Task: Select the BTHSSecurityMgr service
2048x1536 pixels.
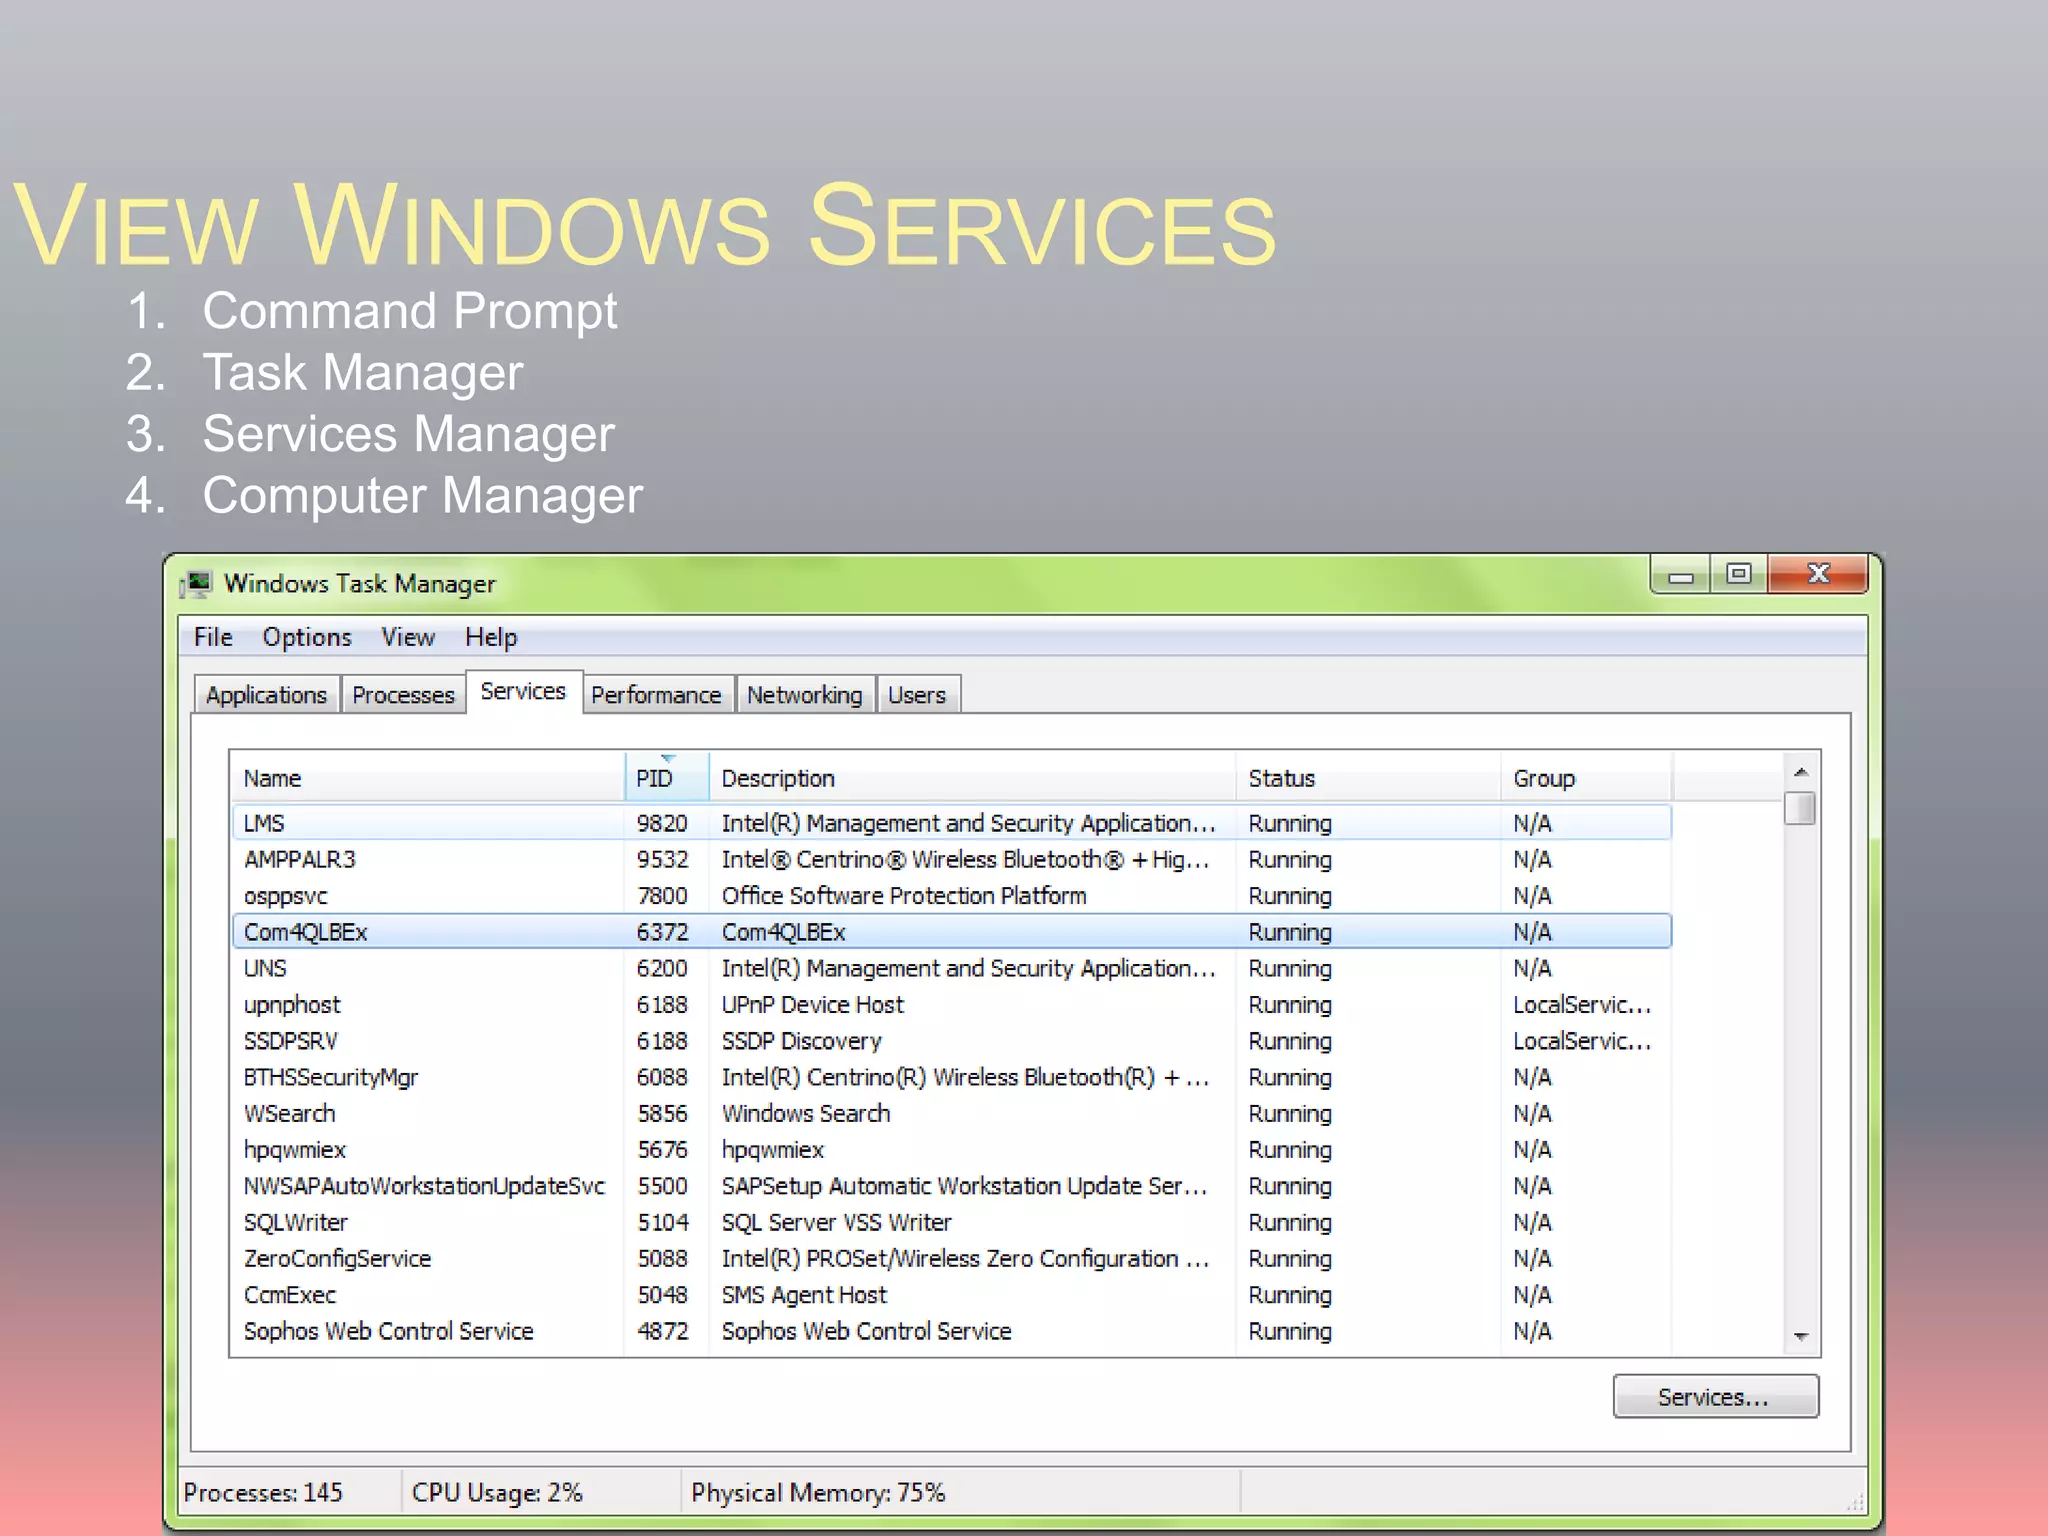Action: [x=331, y=1077]
